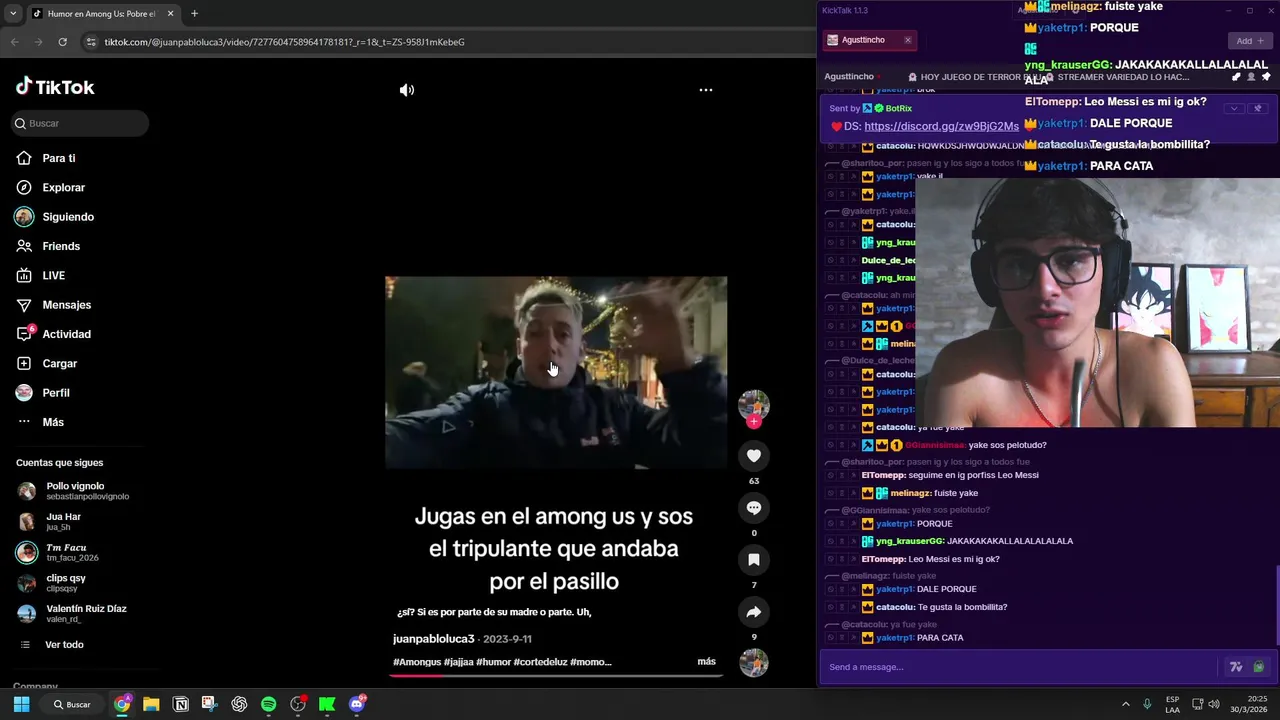Collapse the pinned BotRix message chevron

coord(1235,108)
